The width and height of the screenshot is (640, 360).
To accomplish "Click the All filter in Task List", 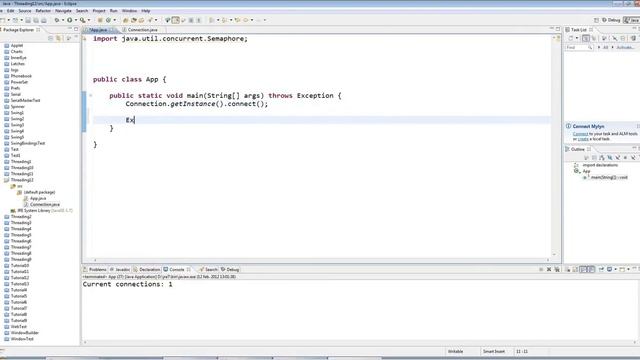I will pyautogui.click(x=605, y=47).
